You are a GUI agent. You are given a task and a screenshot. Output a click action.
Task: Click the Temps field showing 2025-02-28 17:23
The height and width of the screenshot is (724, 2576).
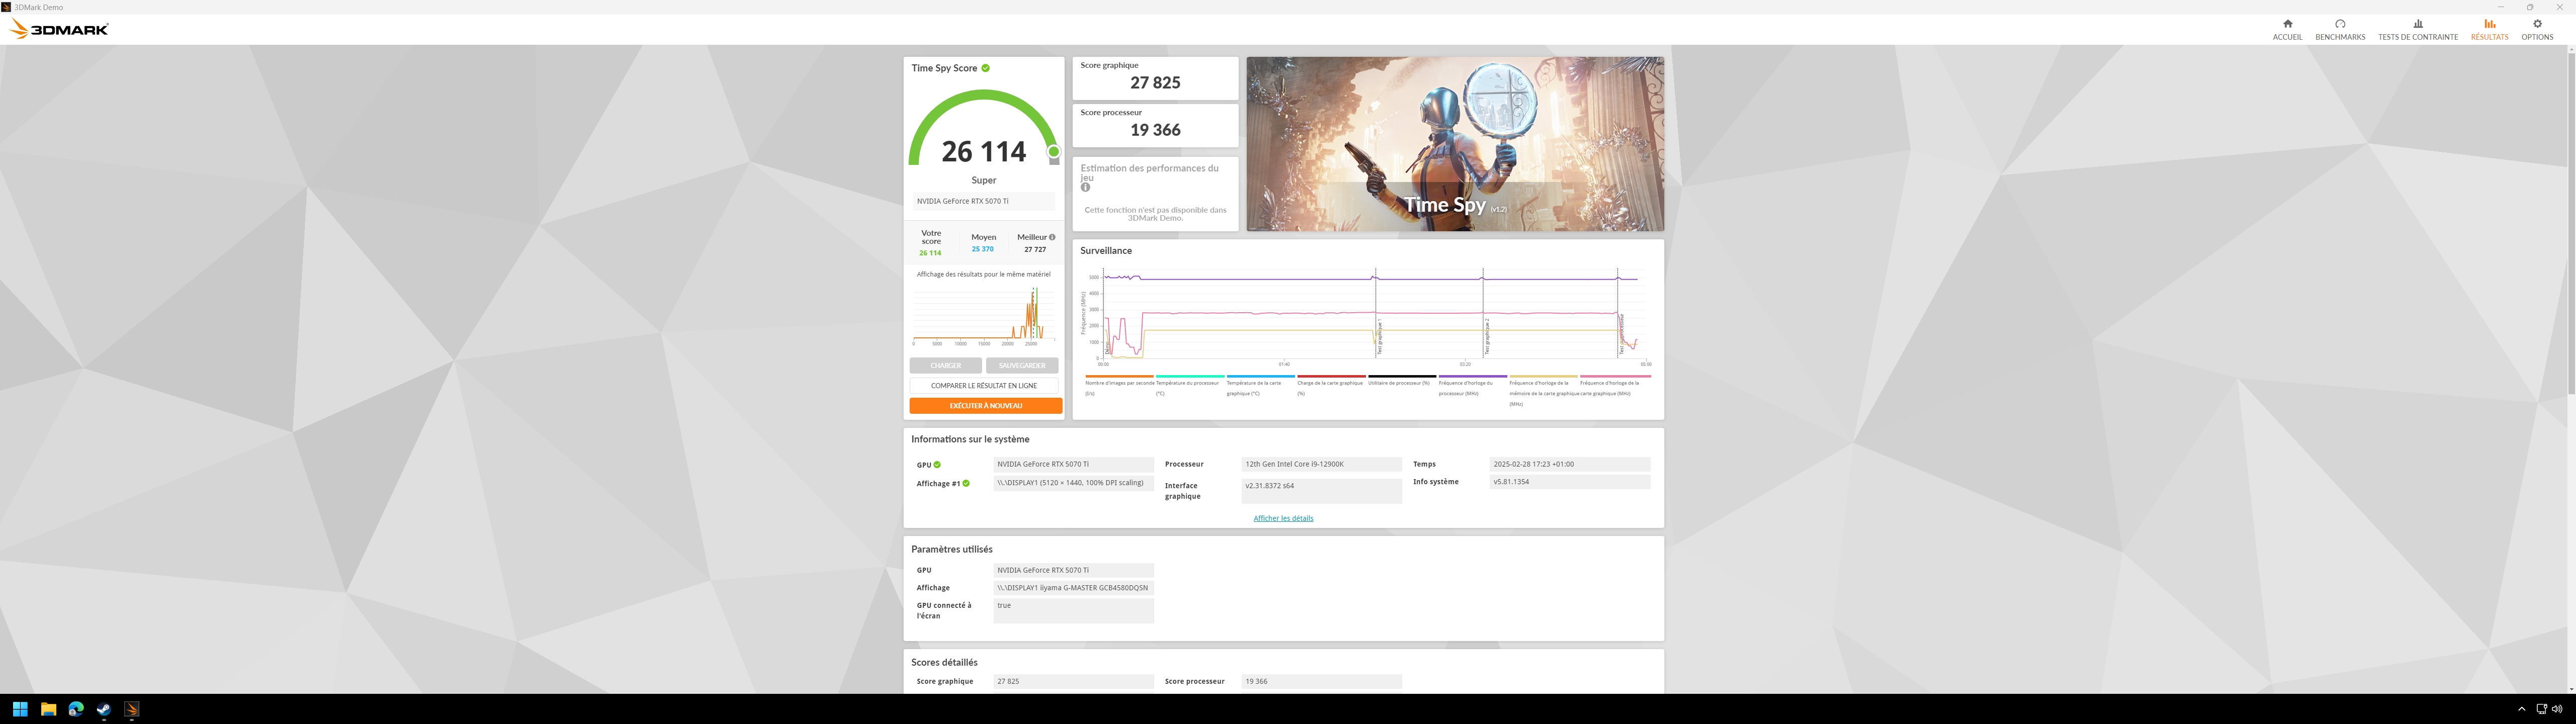[1569, 464]
